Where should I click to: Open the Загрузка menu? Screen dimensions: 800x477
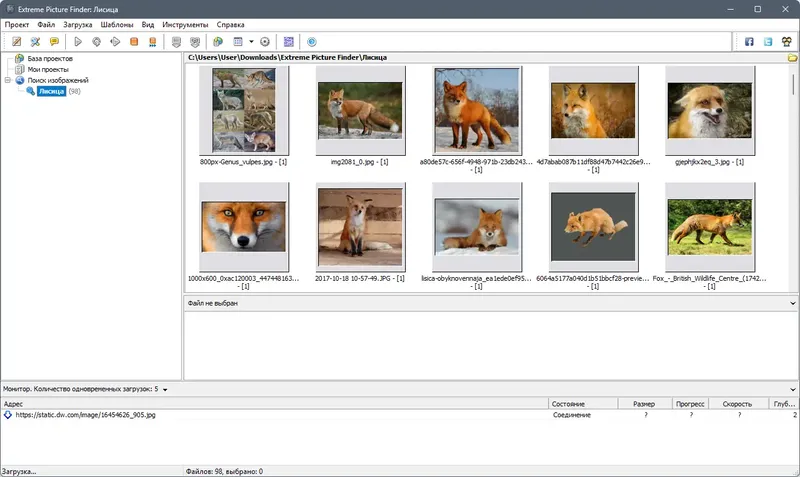(78, 24)
